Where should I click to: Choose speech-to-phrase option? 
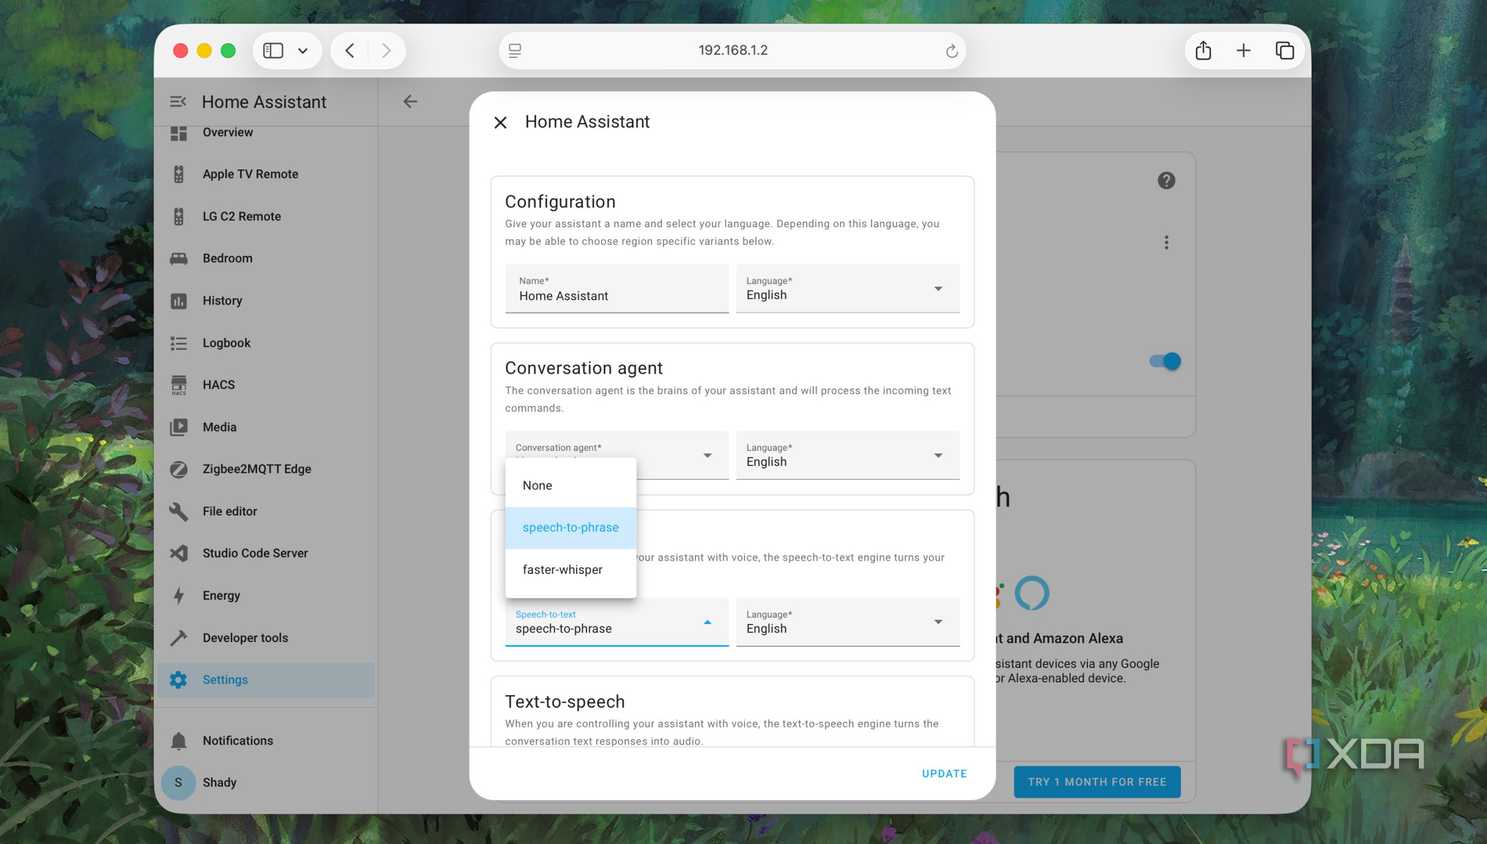click(x=571, y=528)
